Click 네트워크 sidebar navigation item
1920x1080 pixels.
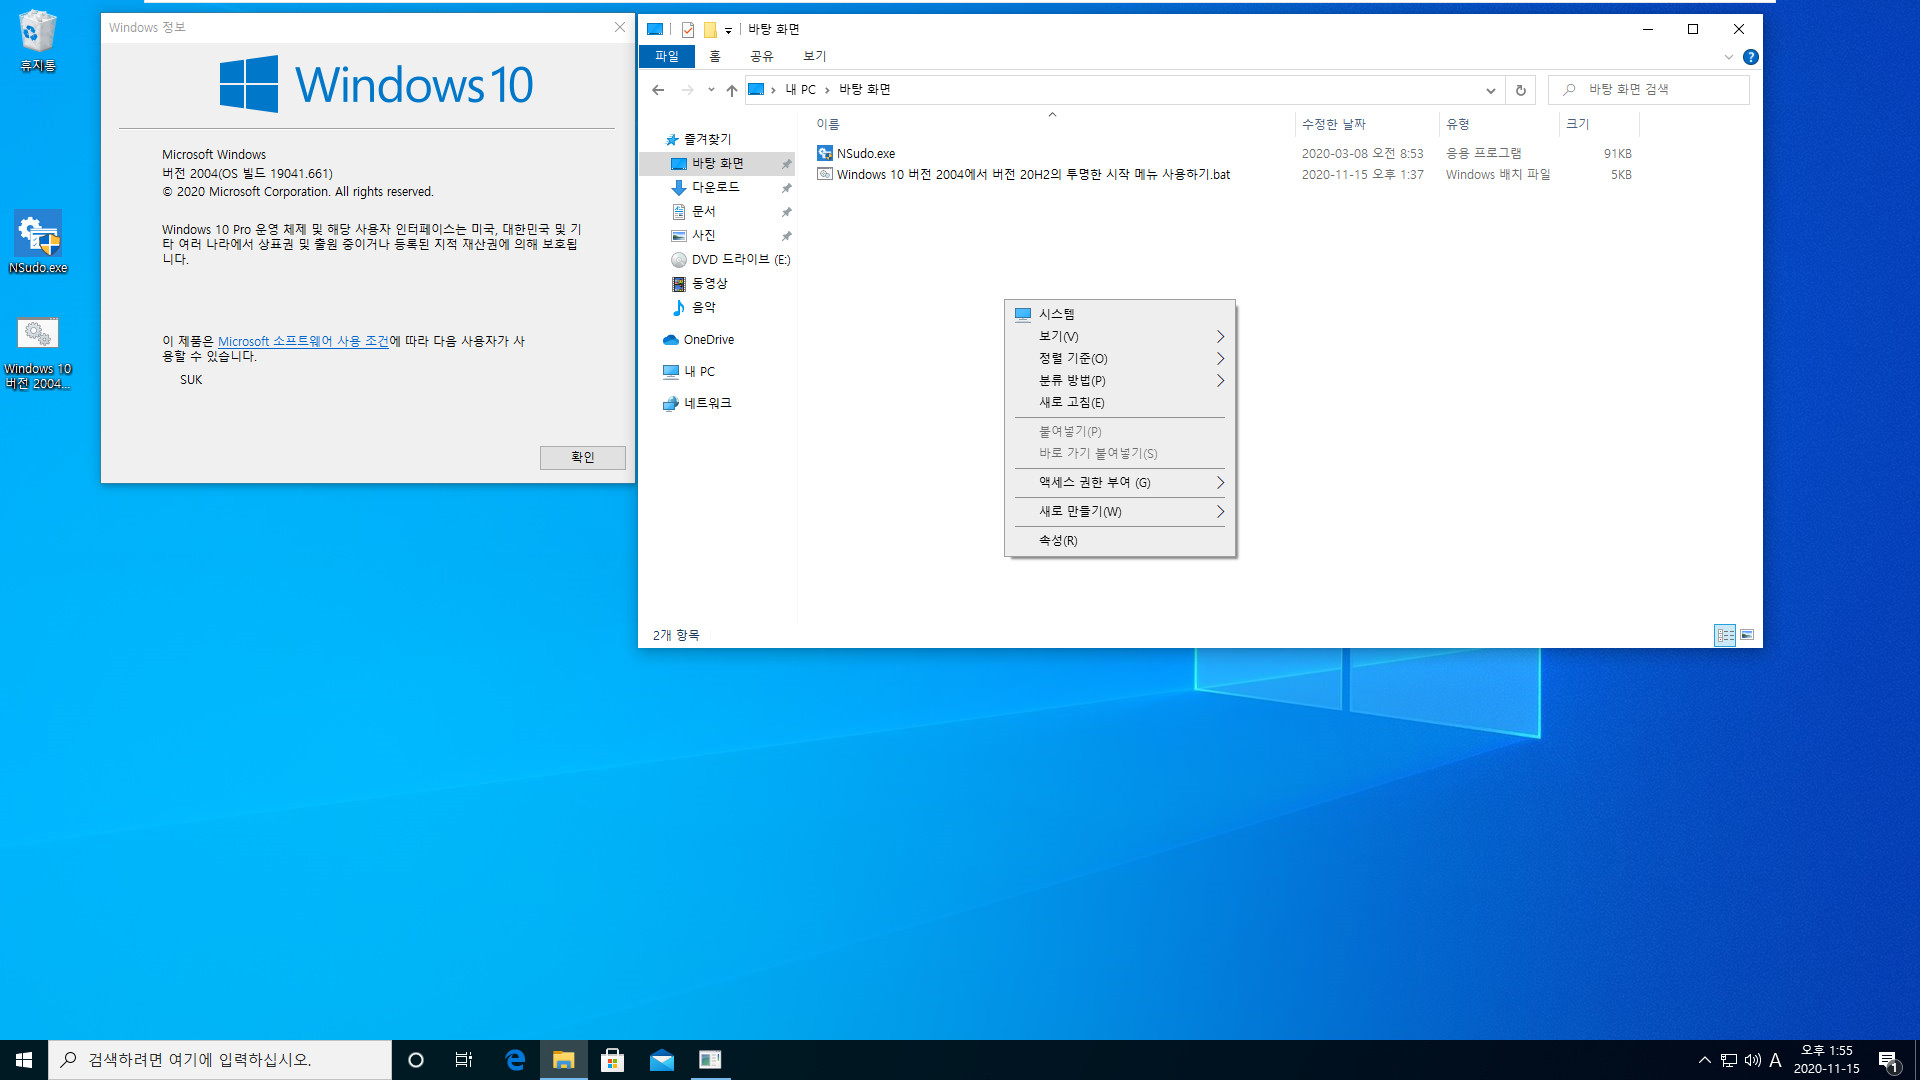click(x=708, y=402)
